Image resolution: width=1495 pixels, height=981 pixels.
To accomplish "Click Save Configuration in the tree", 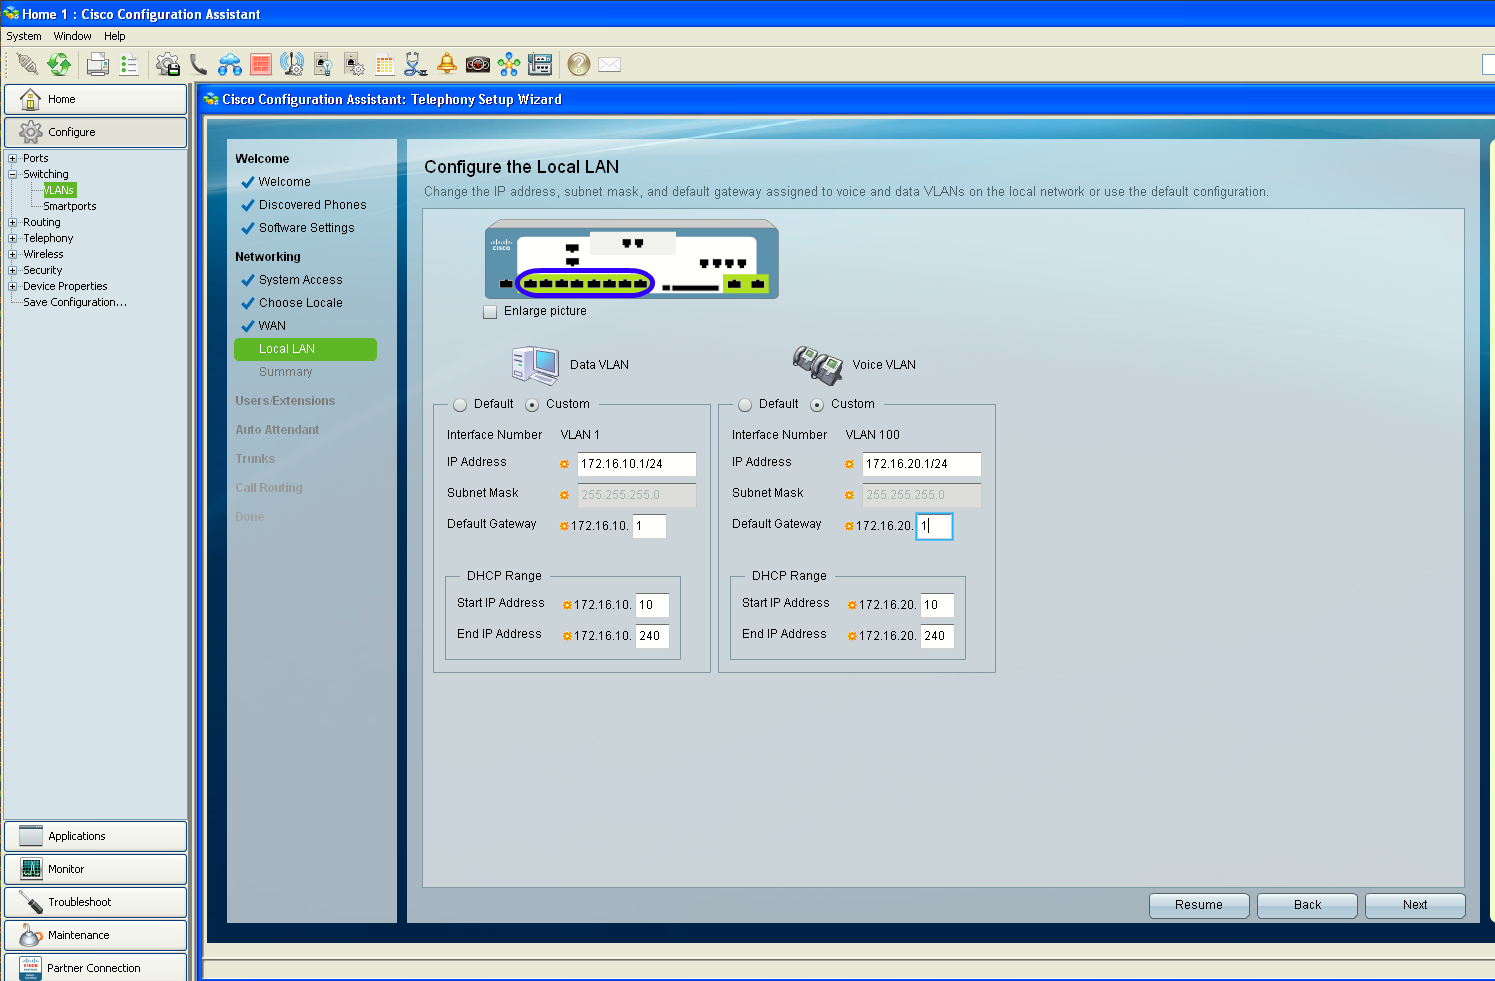I will coord(75,302).
